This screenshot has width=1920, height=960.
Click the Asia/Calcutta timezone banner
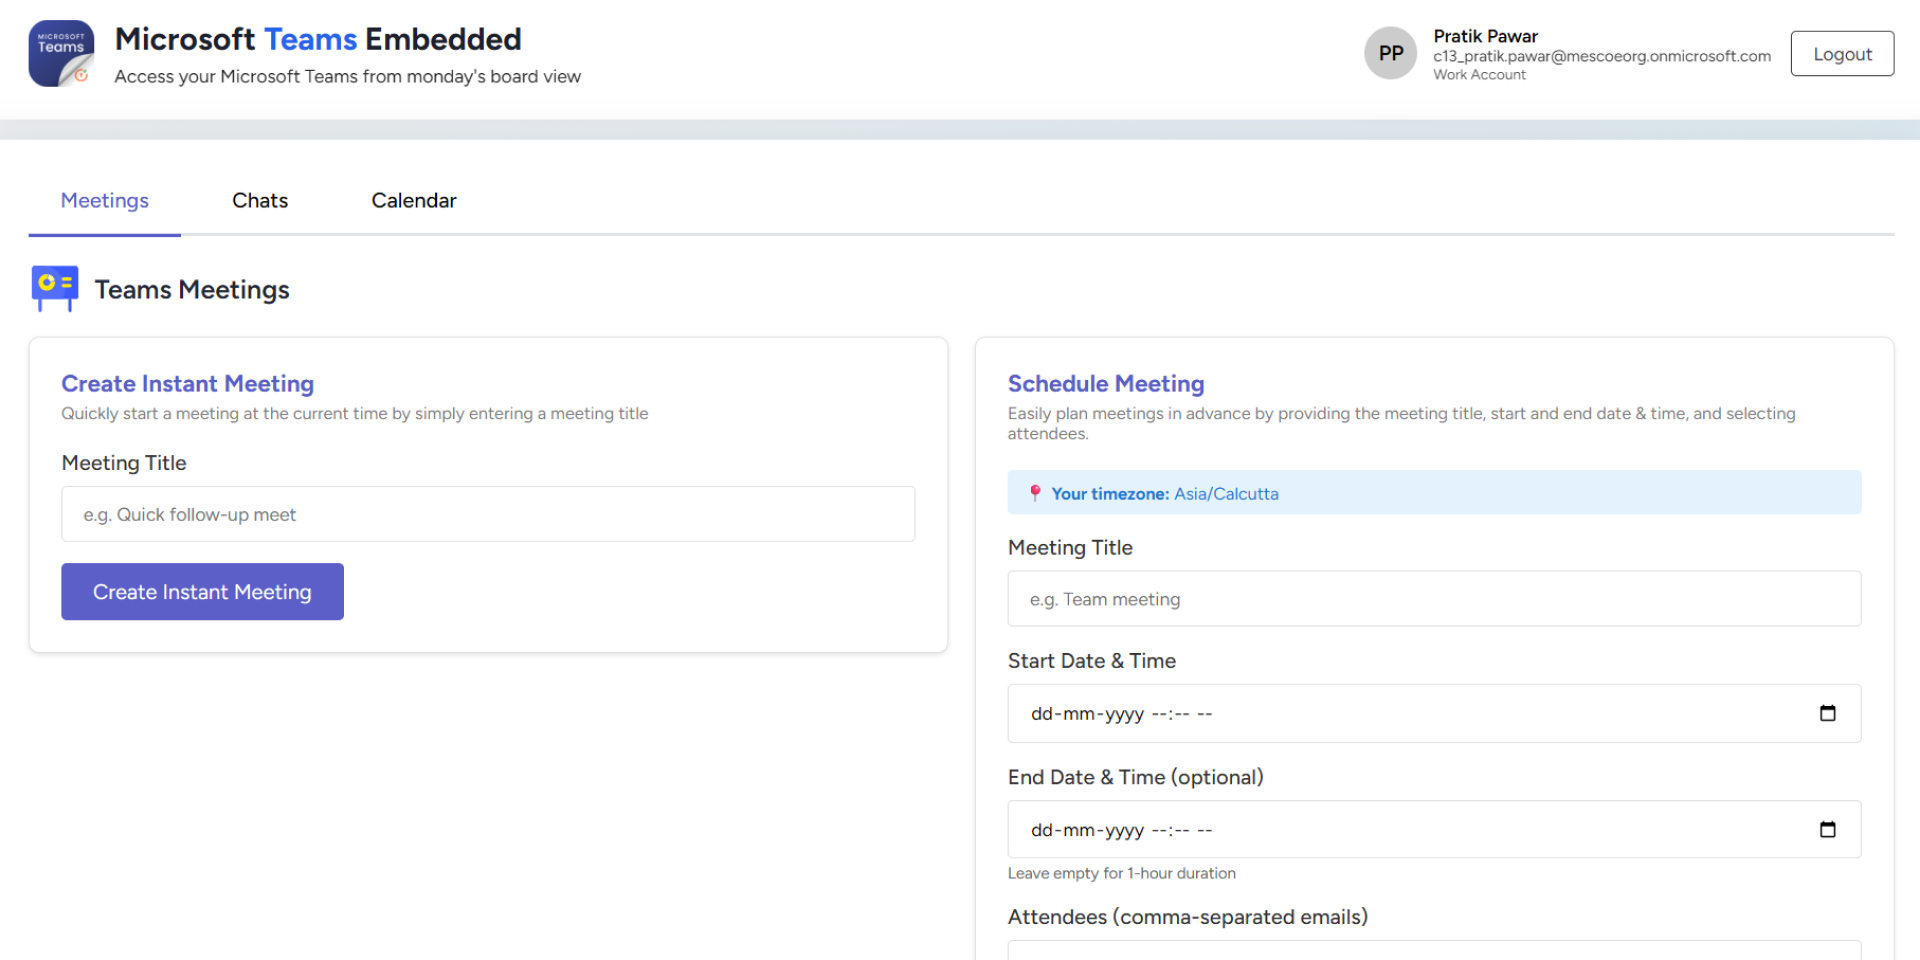click(x=1433, y=493)
